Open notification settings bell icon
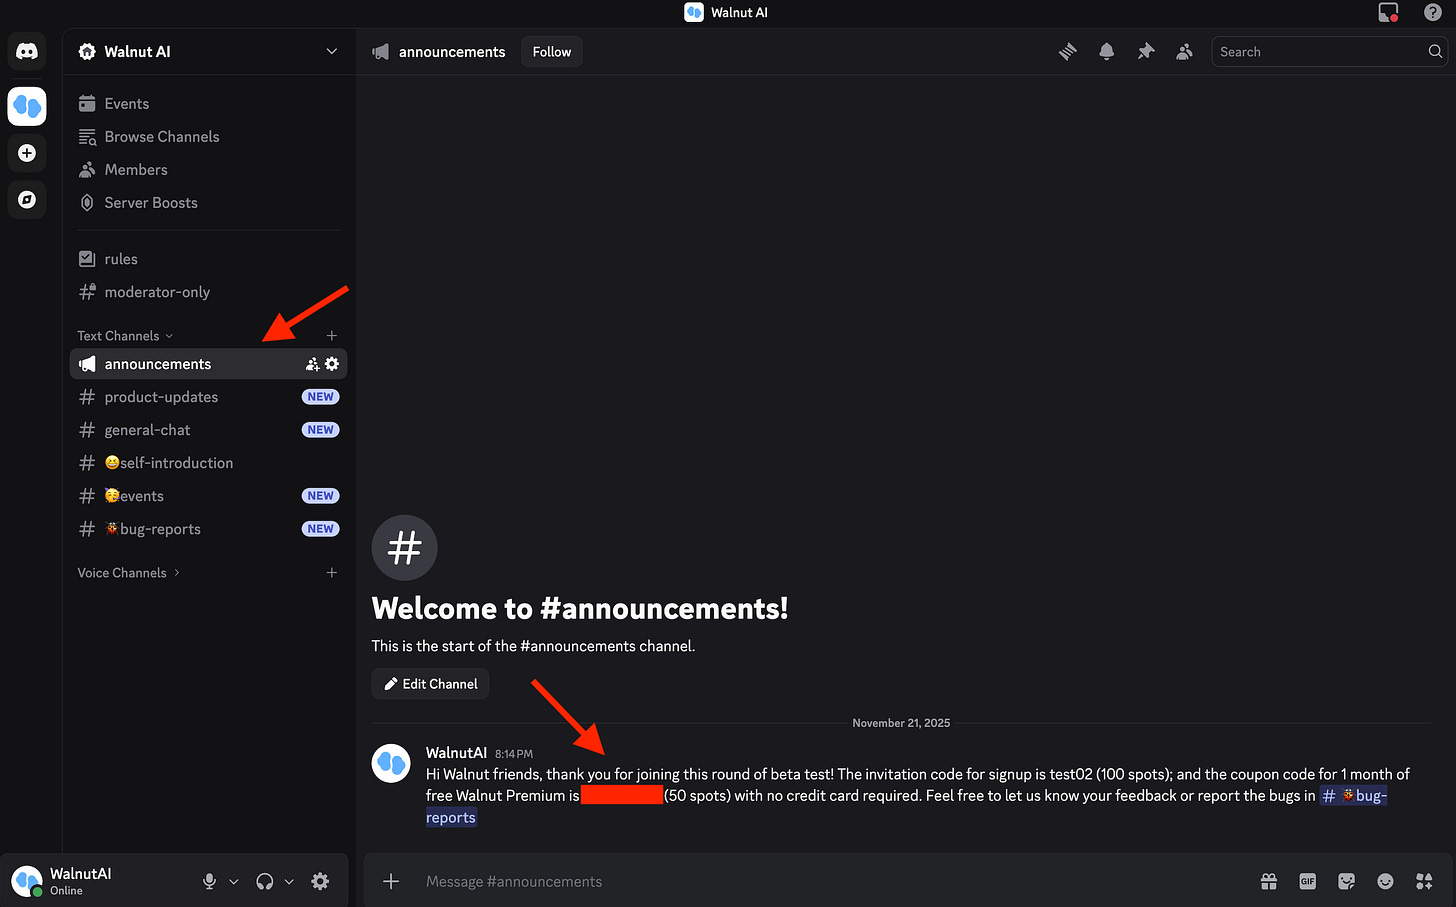This screenshot has width=1456, height=907. (1107, 52)
